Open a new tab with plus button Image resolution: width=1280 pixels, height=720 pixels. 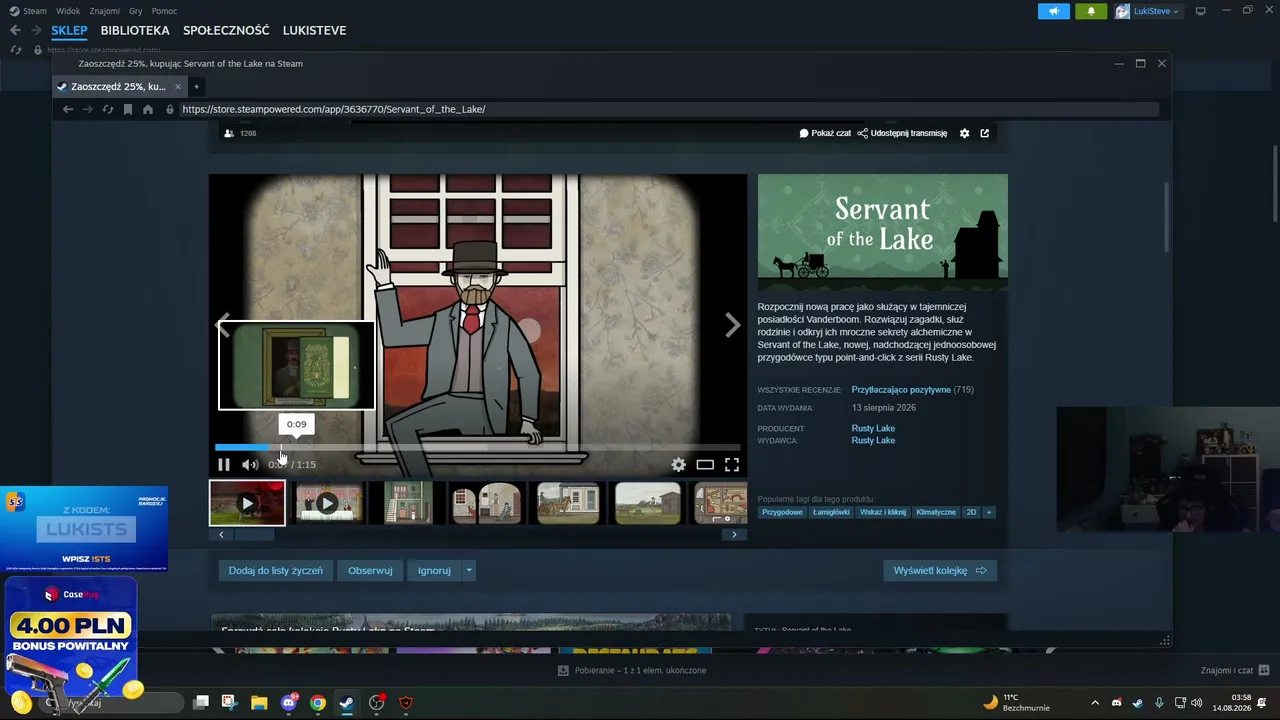point(196,86)
